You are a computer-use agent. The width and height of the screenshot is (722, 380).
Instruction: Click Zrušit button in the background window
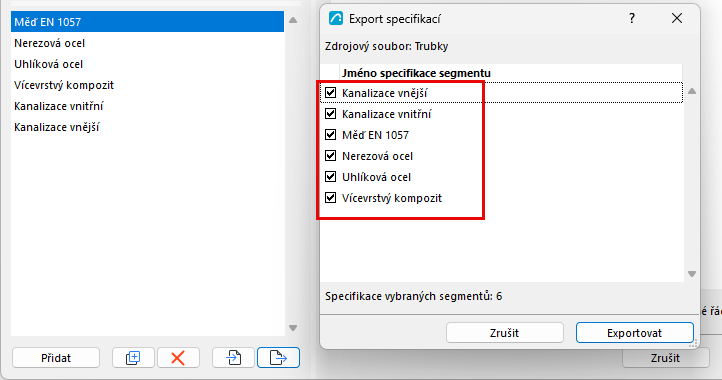click(x=665, y=358)
